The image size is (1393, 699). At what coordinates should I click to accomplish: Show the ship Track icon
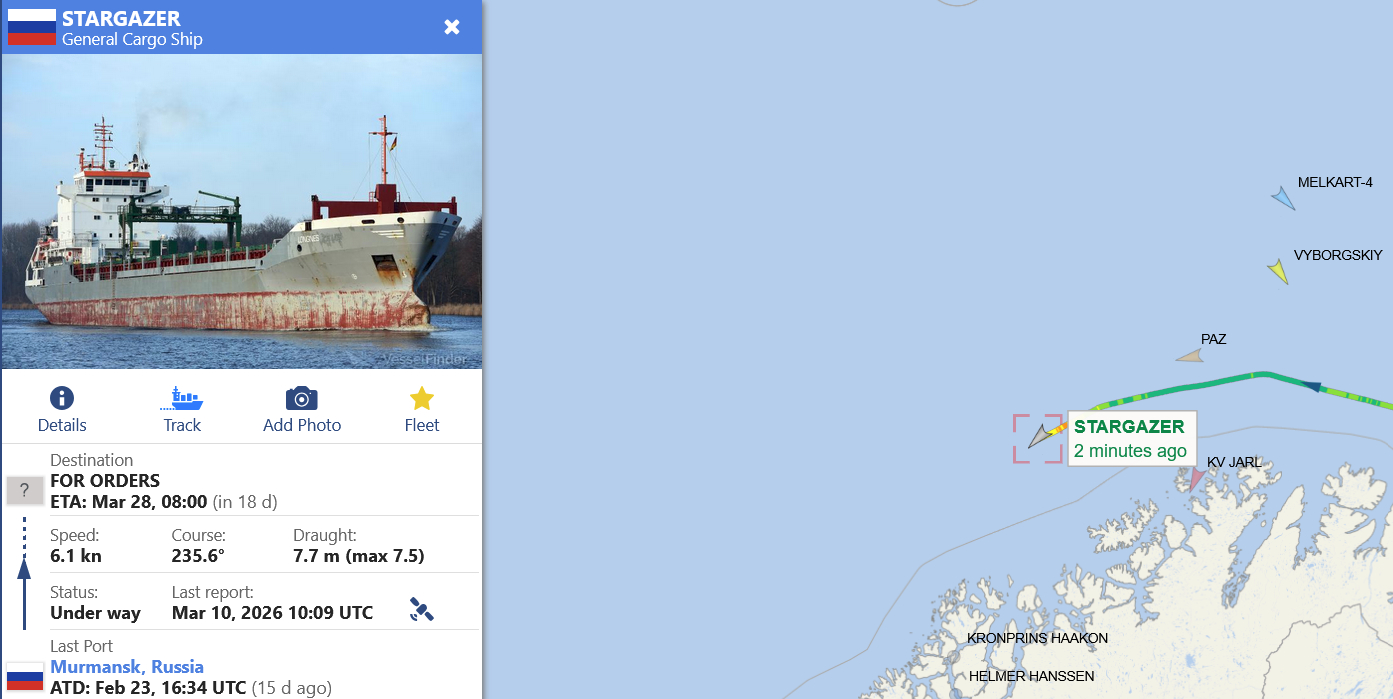[182, 398]
